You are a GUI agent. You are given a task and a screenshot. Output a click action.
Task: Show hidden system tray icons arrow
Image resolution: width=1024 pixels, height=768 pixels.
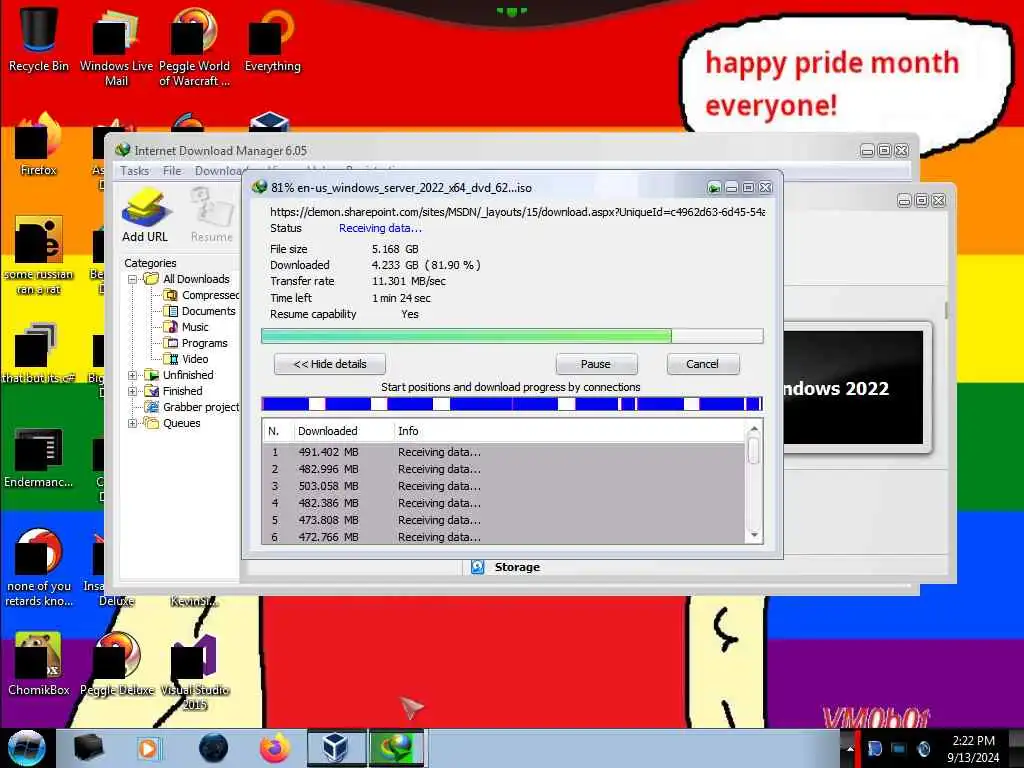point(850,748)
